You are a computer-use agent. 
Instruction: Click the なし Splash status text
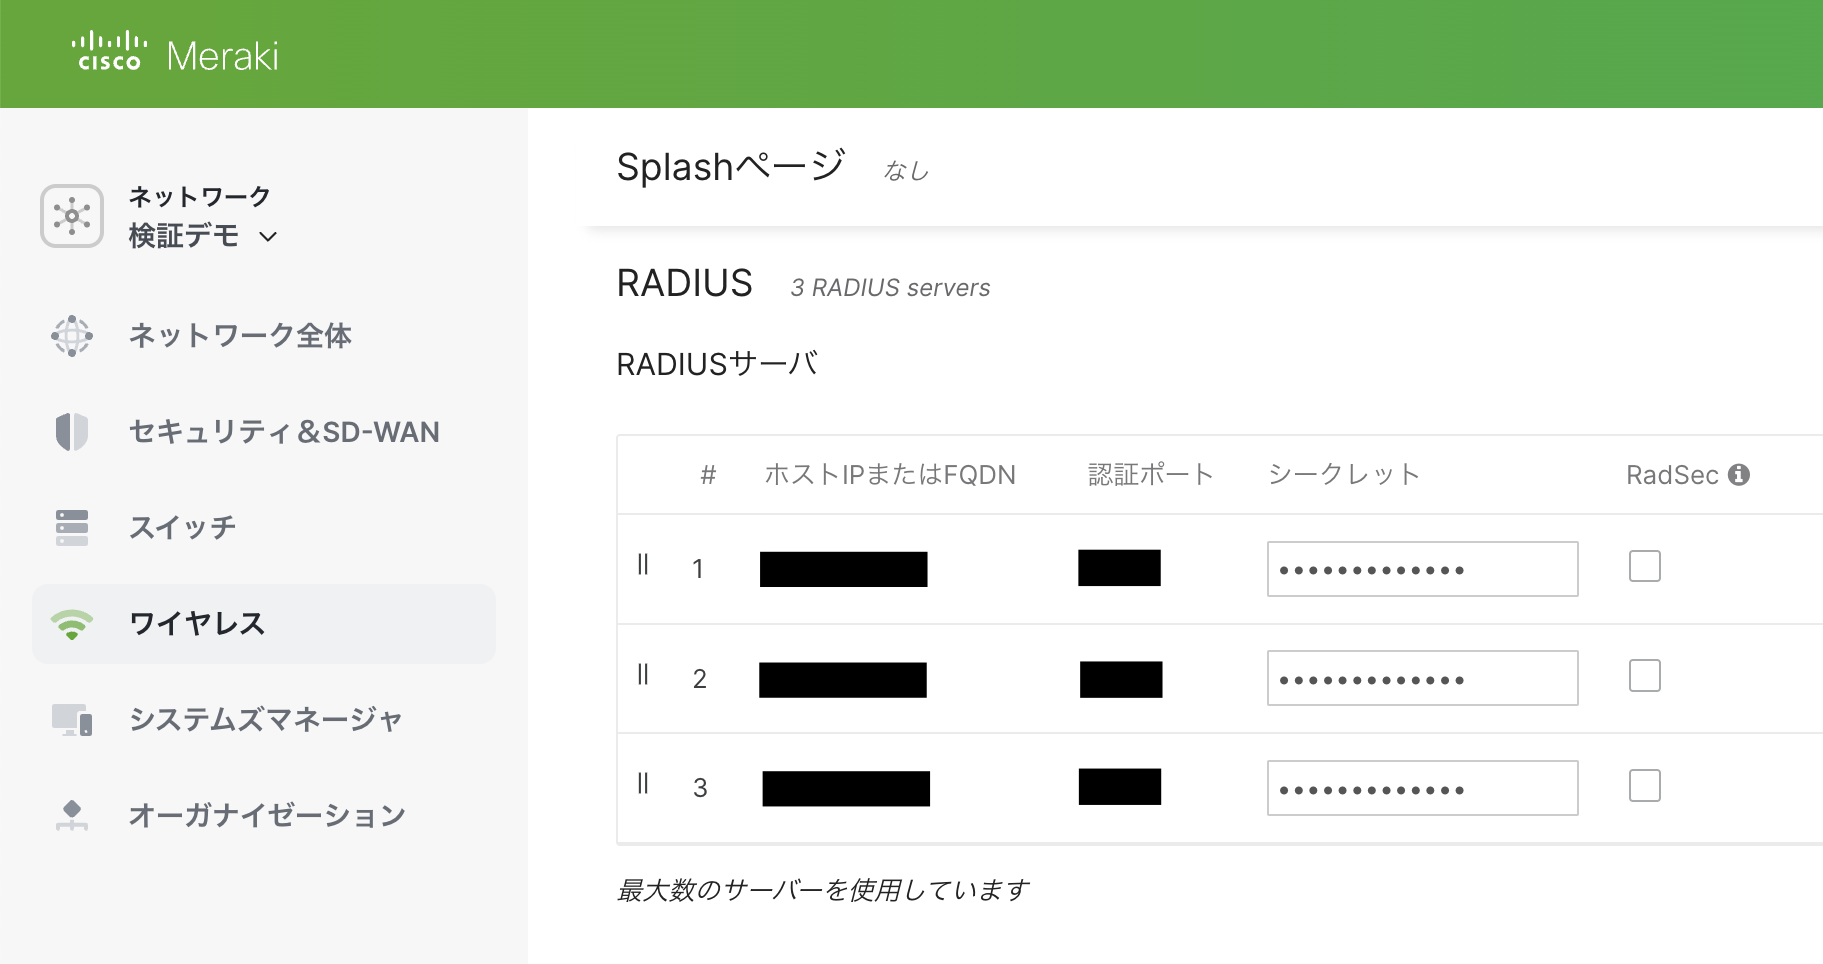(906, 172)
